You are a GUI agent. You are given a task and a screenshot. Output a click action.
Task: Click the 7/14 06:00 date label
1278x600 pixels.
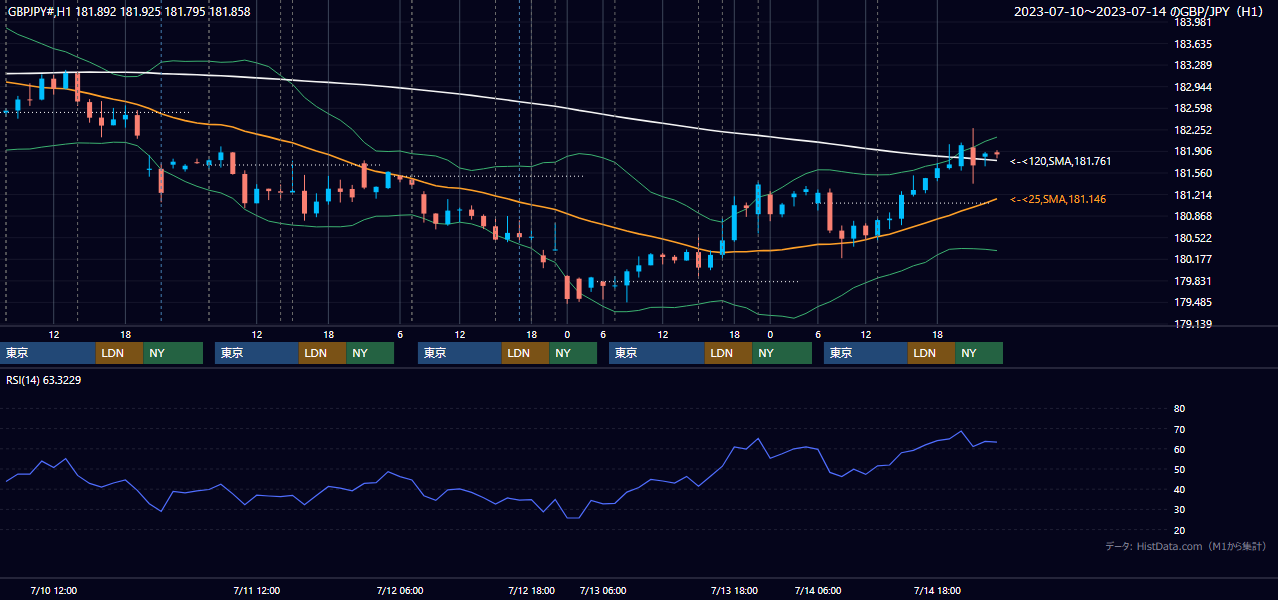pyautogui.click(x=818, y=591)
